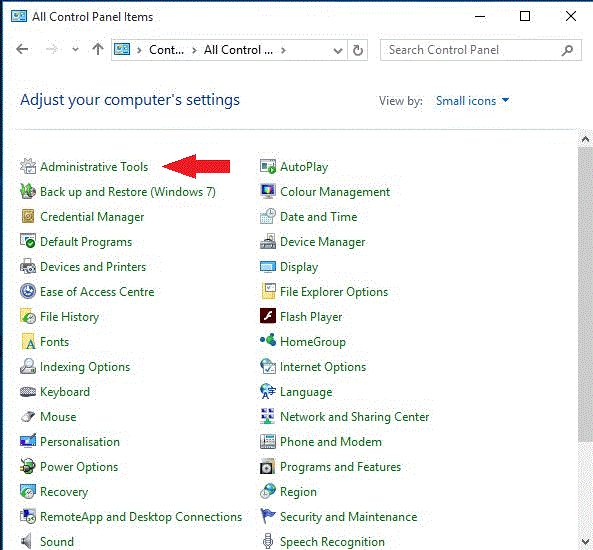Expand chevron after Cont... breadcrumb
This screenshot has width=593, height=550.
pyautogui.click(x=194, y=50)
